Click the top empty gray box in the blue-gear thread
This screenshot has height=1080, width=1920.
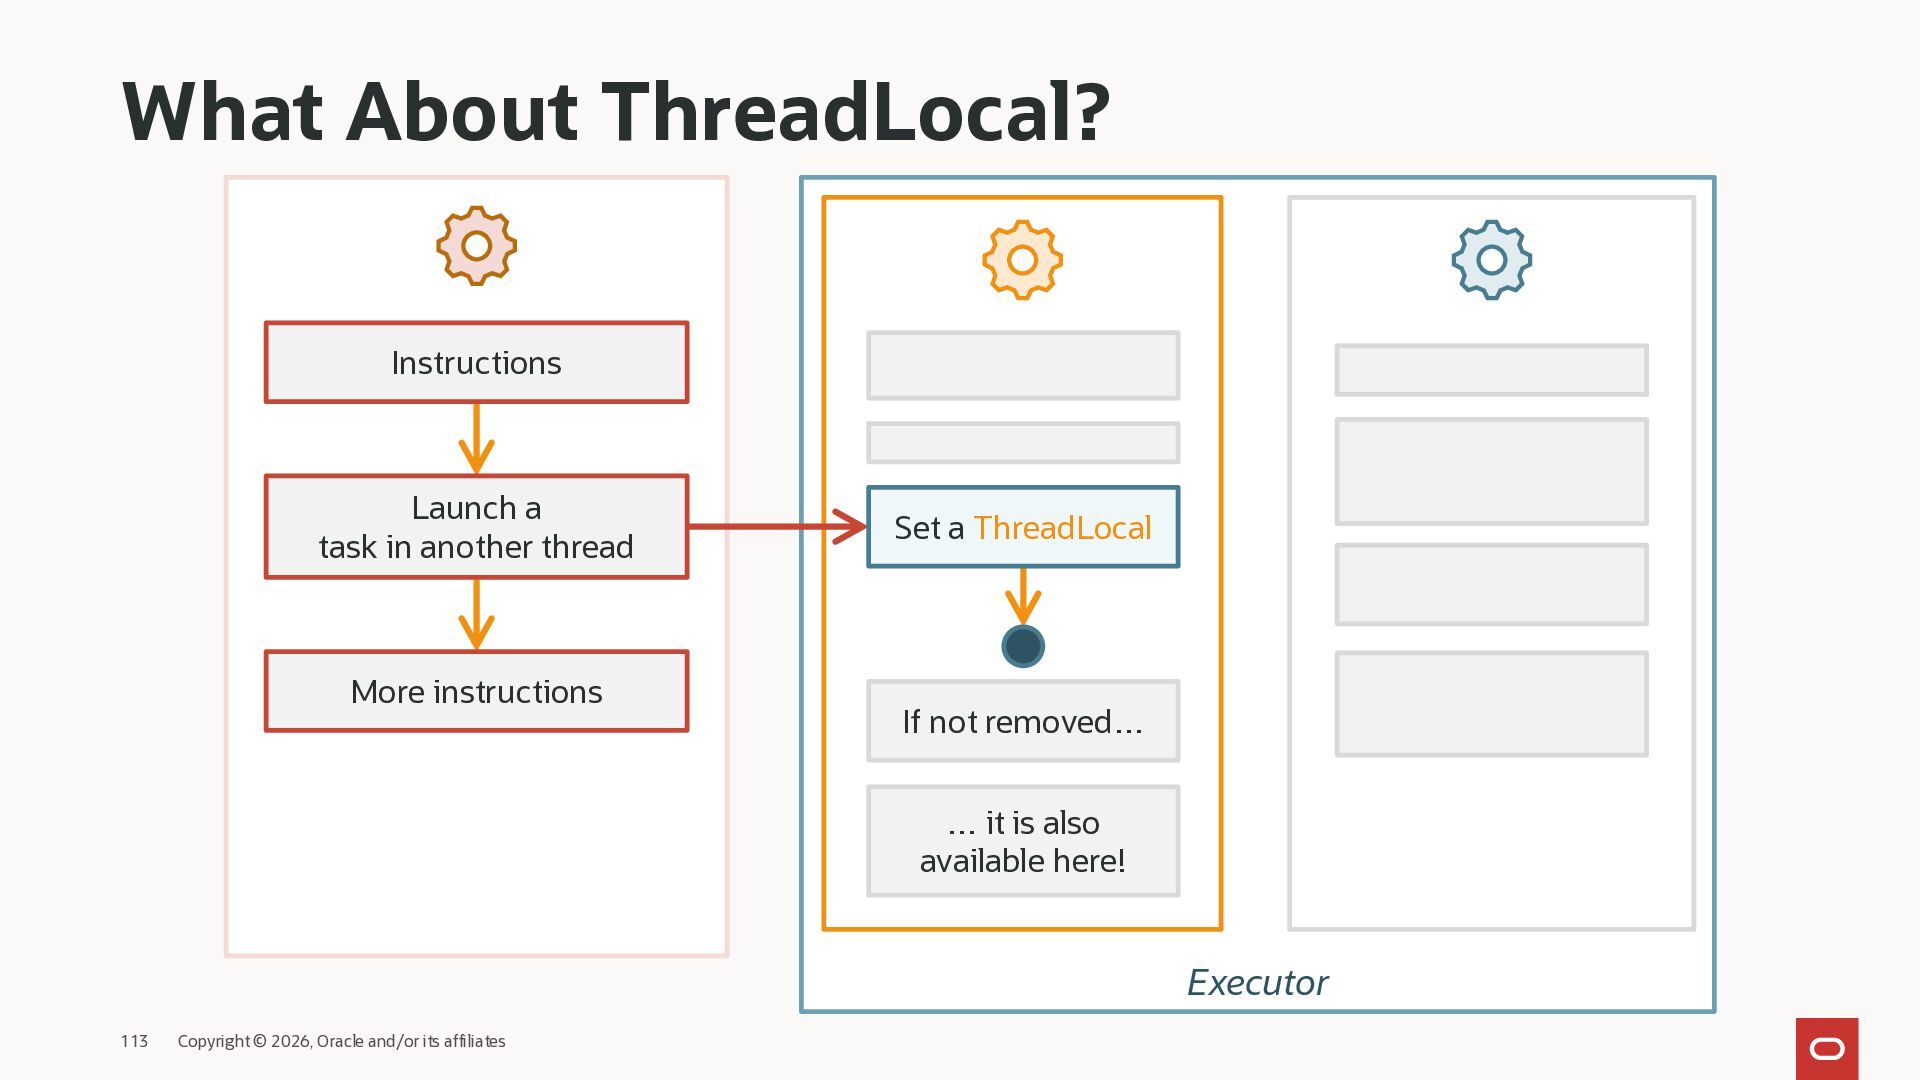tap(1491, 370)
